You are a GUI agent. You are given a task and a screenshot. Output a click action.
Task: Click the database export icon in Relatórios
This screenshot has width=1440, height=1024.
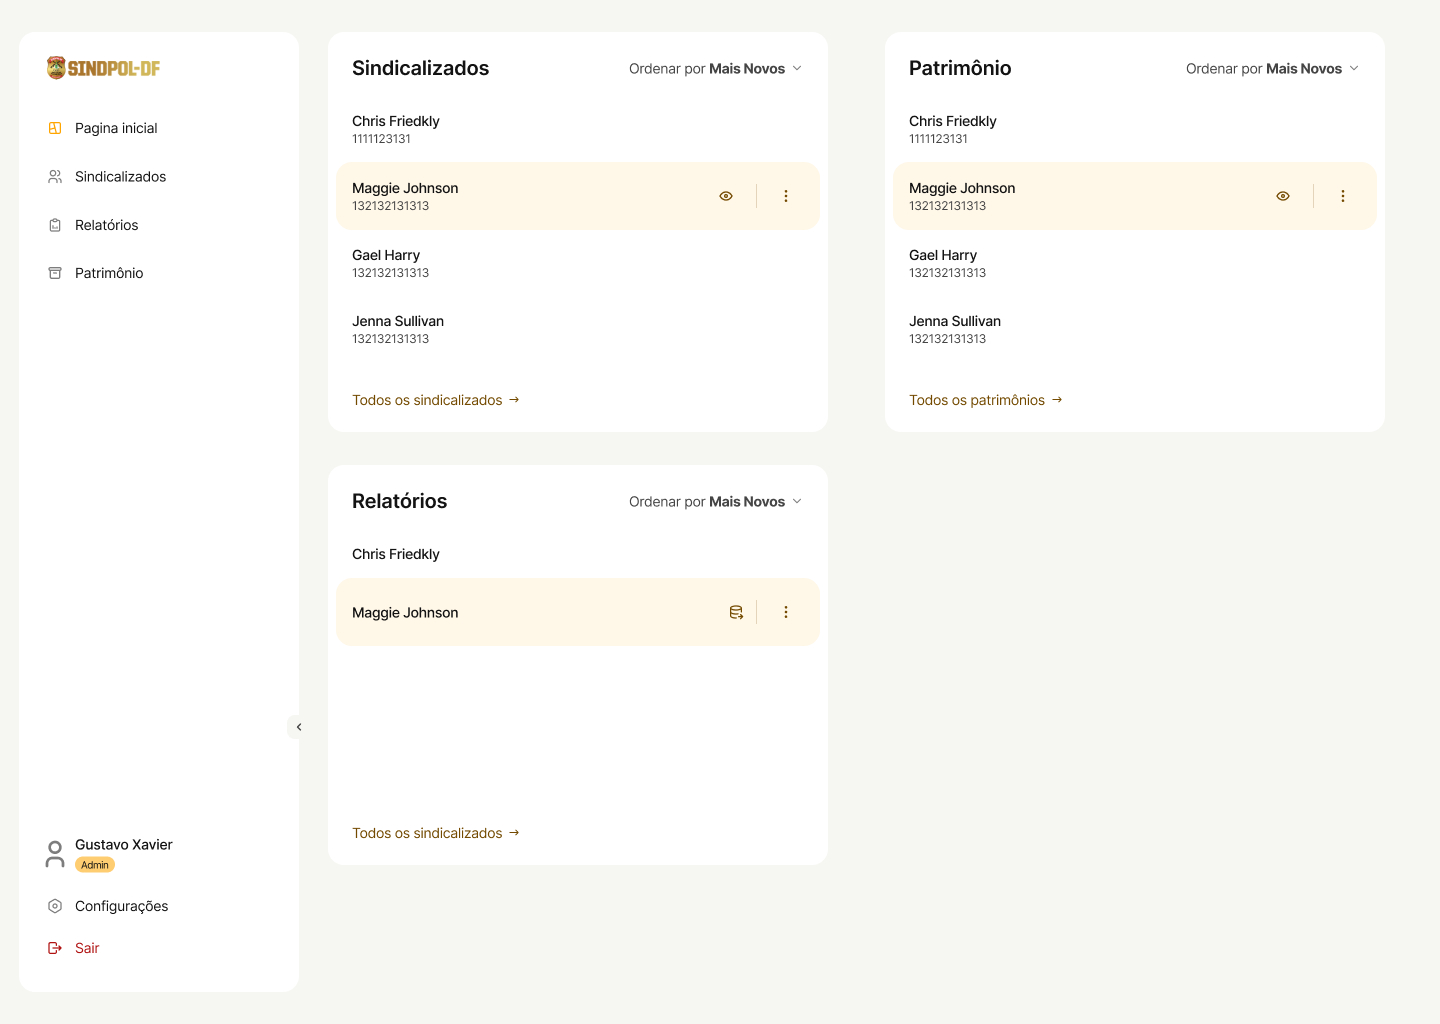click(x=736, y=612)
